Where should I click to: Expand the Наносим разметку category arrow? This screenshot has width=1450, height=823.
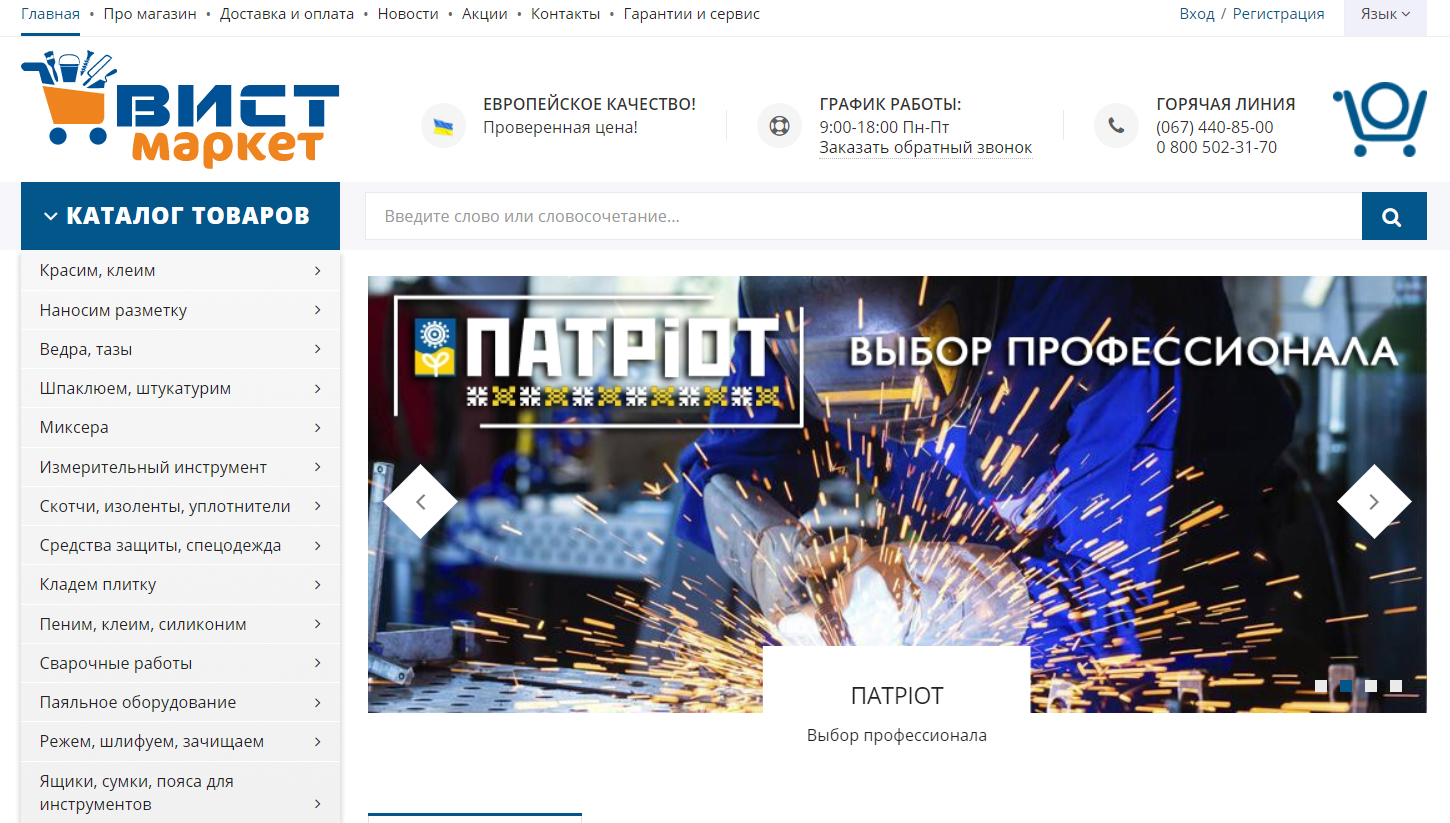point(317,310)
